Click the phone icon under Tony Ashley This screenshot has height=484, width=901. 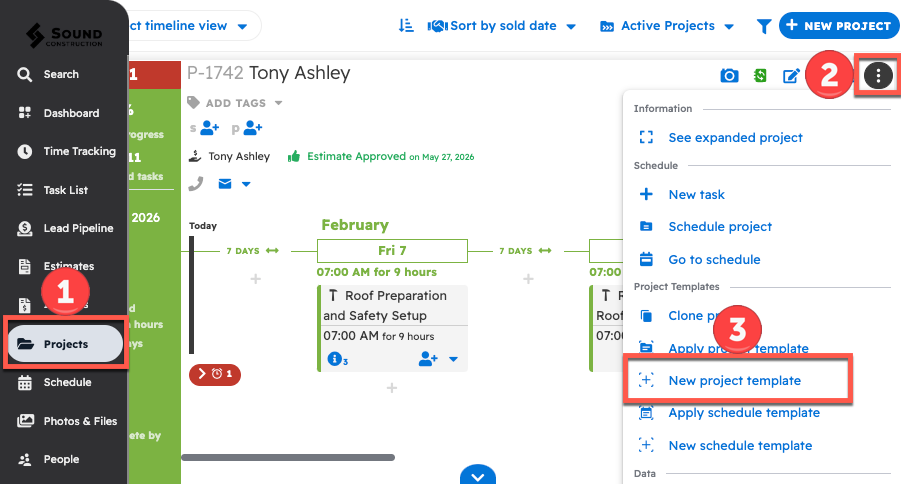coord(197,184)
